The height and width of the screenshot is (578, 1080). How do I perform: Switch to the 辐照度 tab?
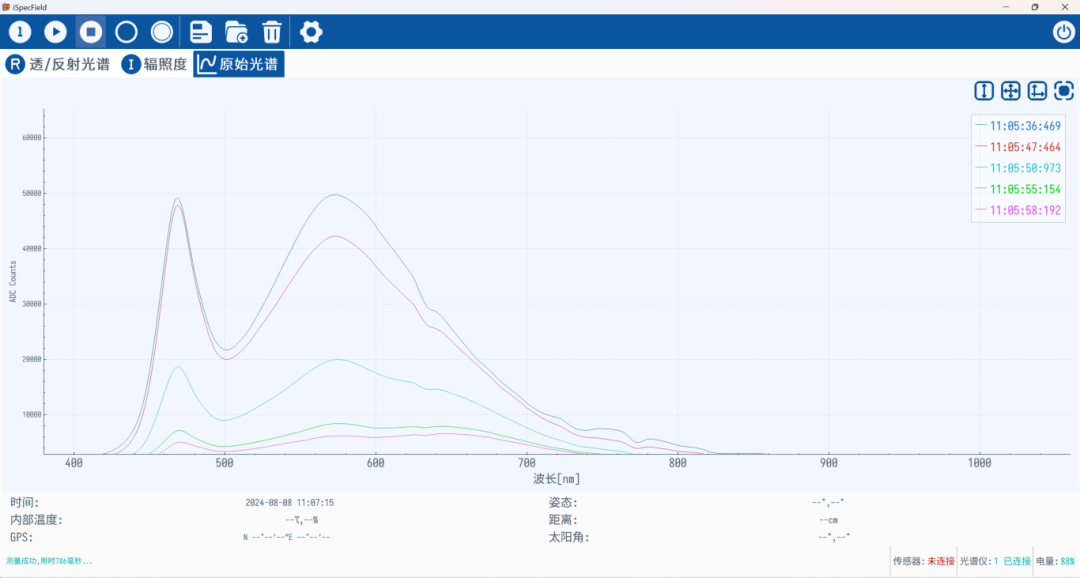click(x=154, y=64)
